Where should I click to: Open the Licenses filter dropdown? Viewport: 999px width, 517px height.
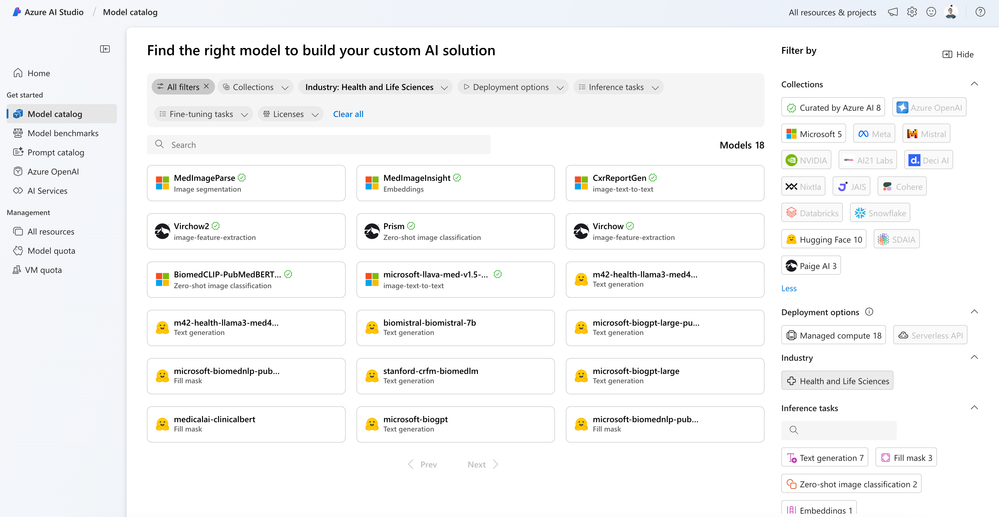[291, 114]
